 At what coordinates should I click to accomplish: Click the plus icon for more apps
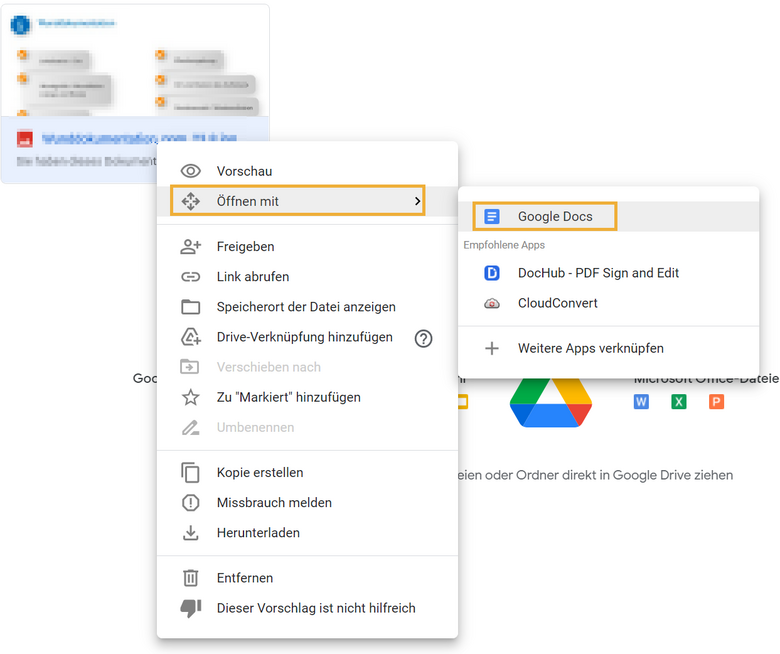tap(492, 348)
